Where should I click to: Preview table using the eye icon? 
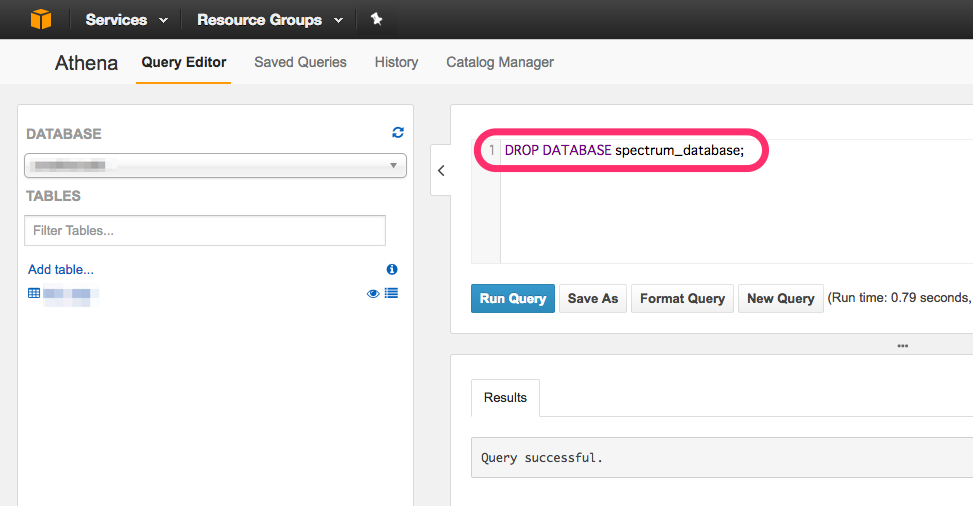tap(373, 294)
